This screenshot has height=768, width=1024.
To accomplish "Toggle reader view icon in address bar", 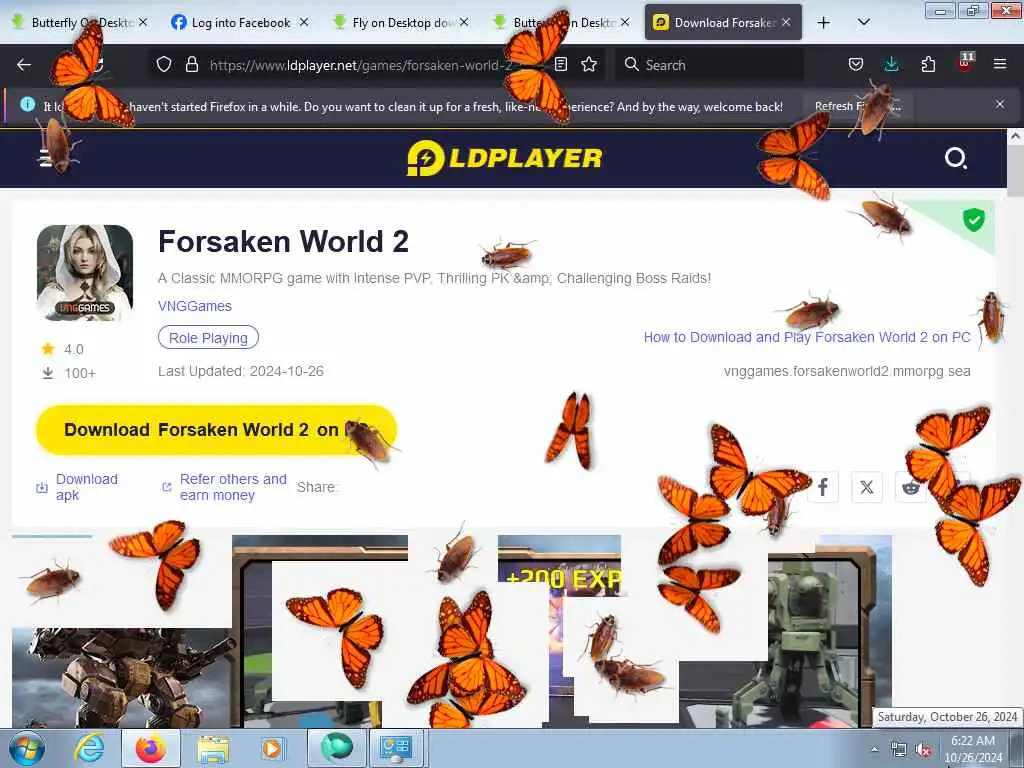I will tap(560, 64).
